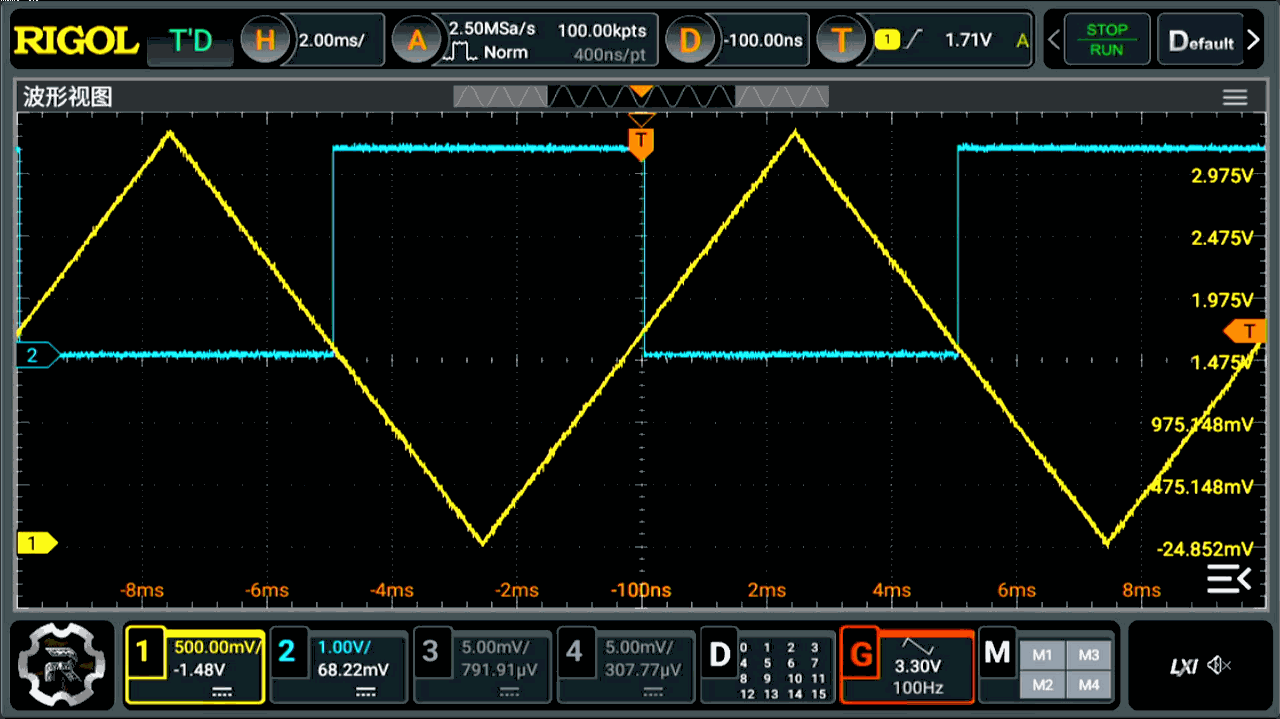Open the trigger menu via the T icon
The image size is (1280, 719).
pyautogui.click(x=841, y=40)
